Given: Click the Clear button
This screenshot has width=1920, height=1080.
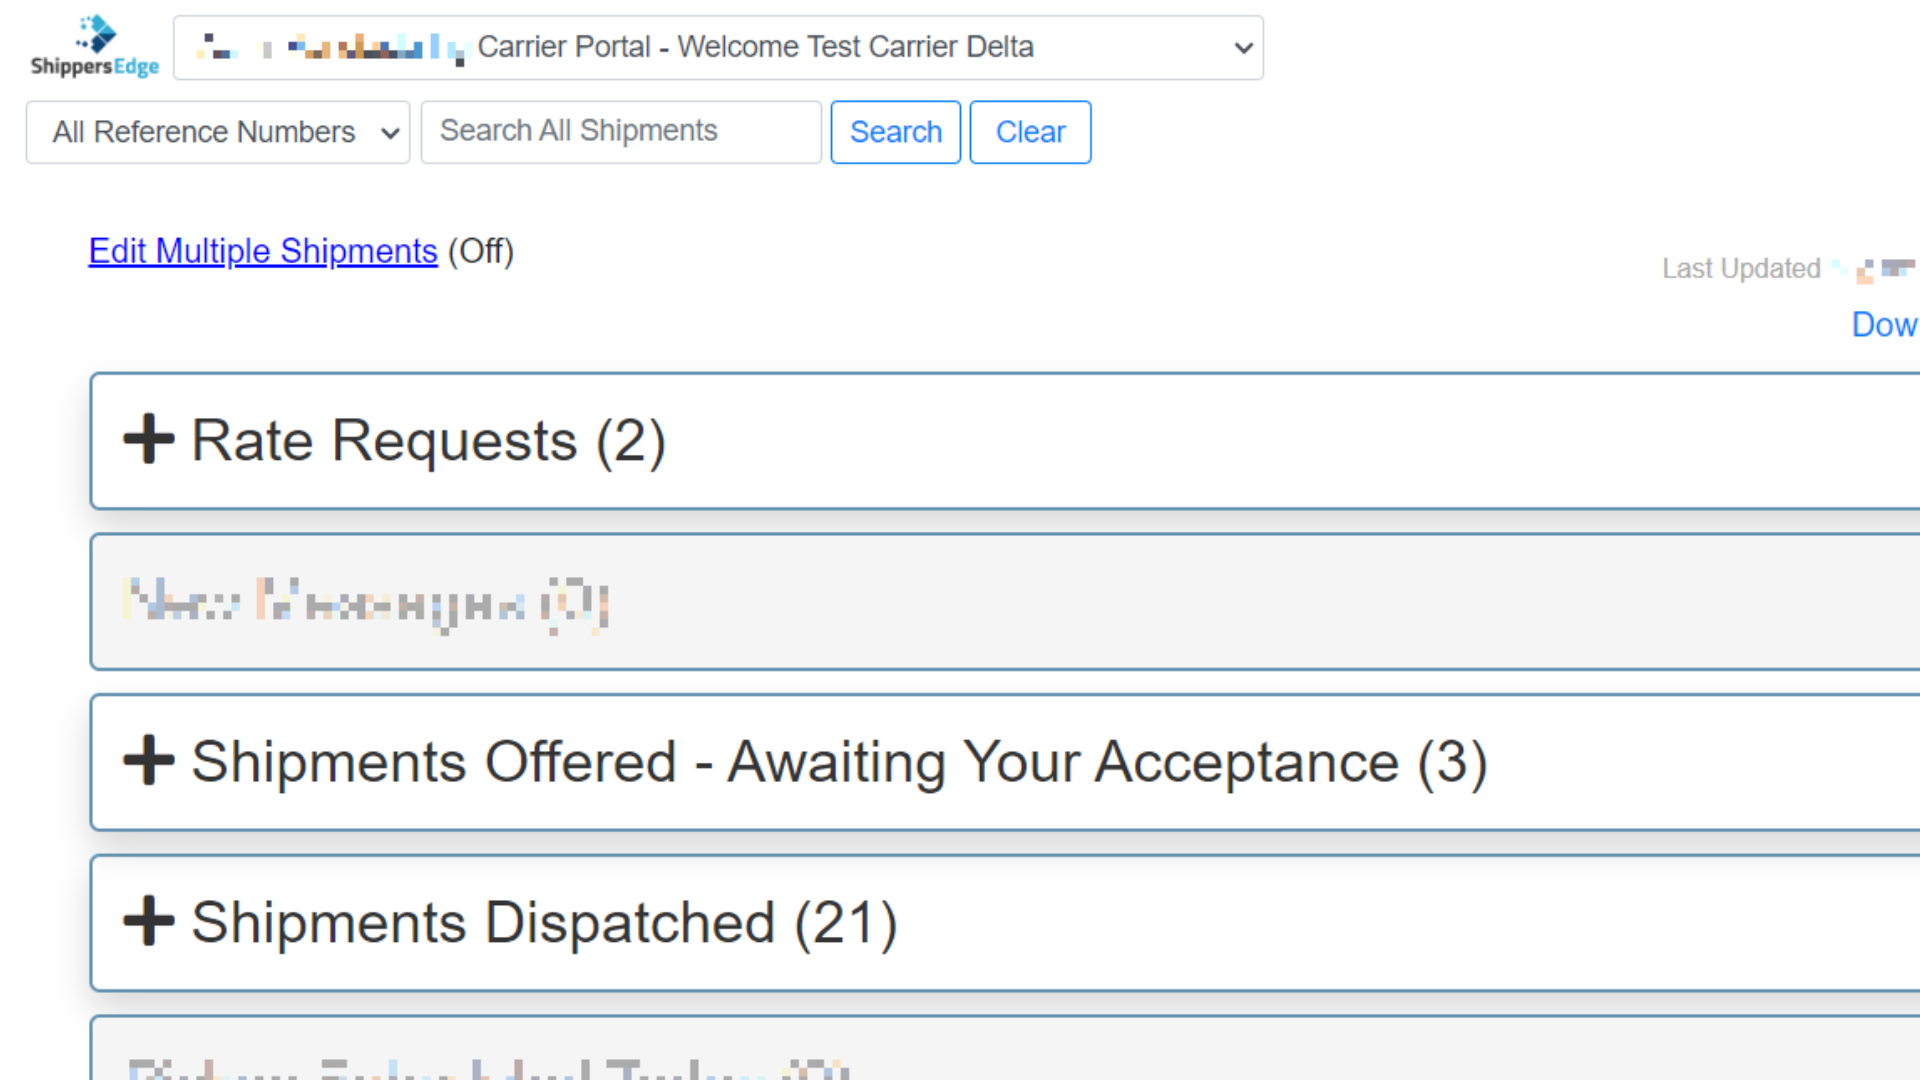Looking at the screenshot, I should pos(1031,131).
